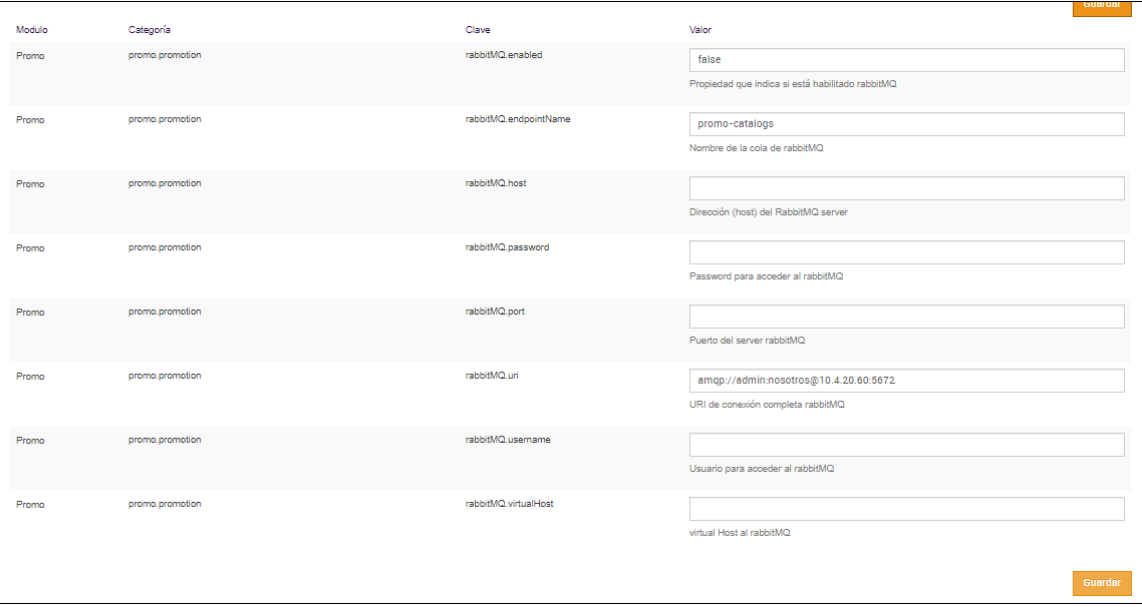Select the rabbitMQ.virtualHost input box
Screen dimensions: 1142x607
pos(906,509)
